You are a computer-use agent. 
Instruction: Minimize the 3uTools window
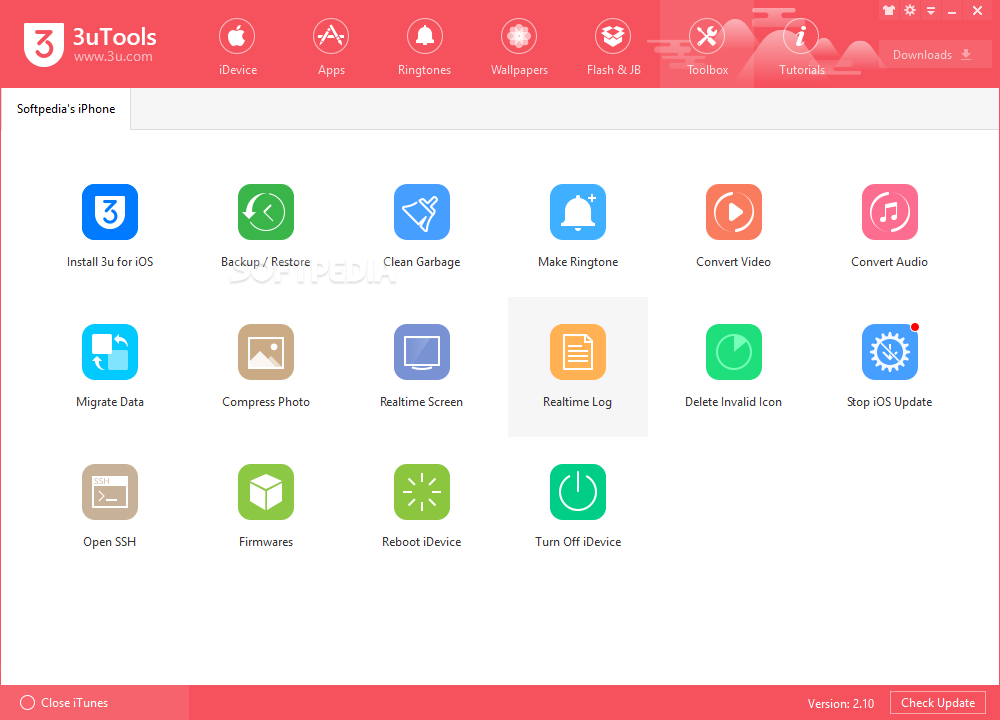click(x=952, y=11)
